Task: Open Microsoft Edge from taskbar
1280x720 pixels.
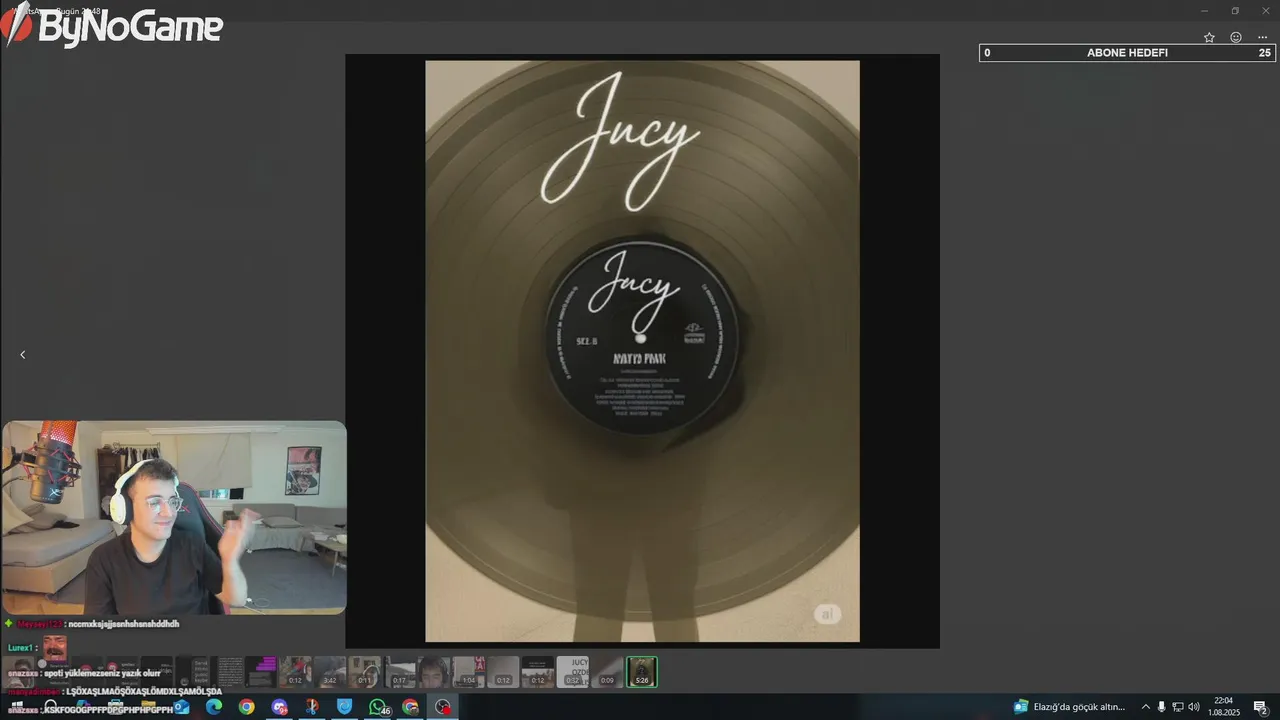Action: click(214, 707)
